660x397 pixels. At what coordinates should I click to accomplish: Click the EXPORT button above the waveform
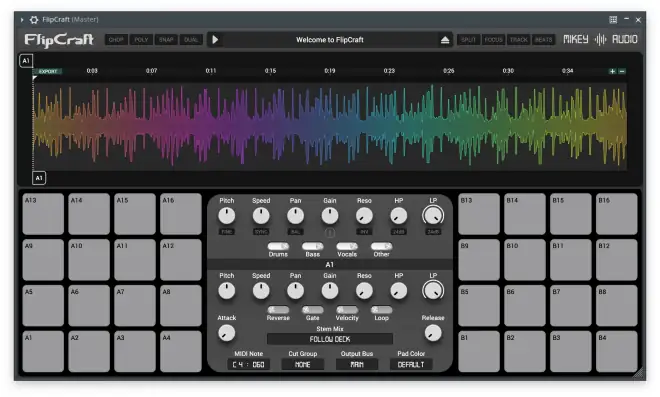pyautogui.click(x=48, y=72)
